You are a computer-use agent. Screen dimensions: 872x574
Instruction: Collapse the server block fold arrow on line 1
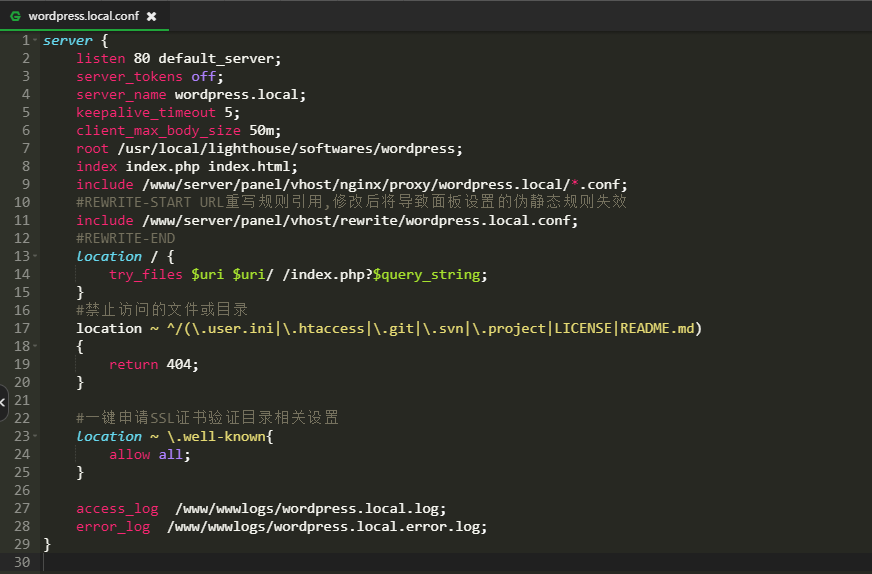point(36,40)
